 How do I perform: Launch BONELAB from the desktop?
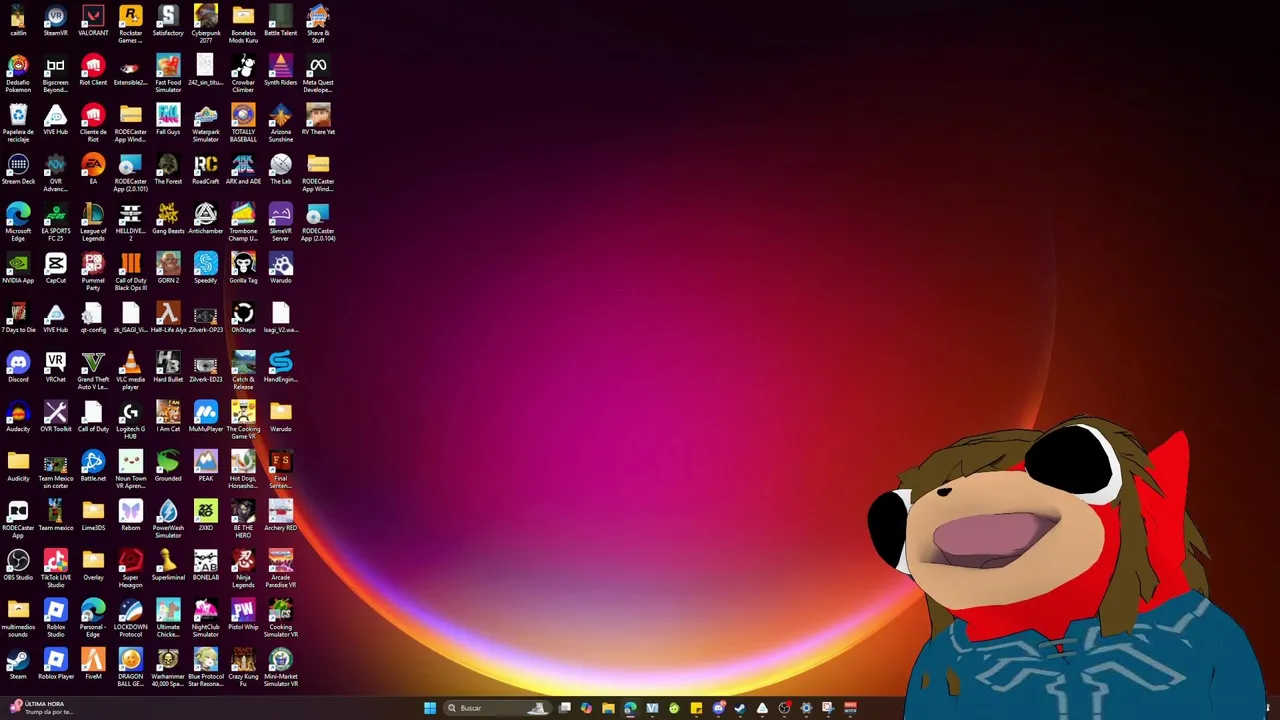coord(206,566)
